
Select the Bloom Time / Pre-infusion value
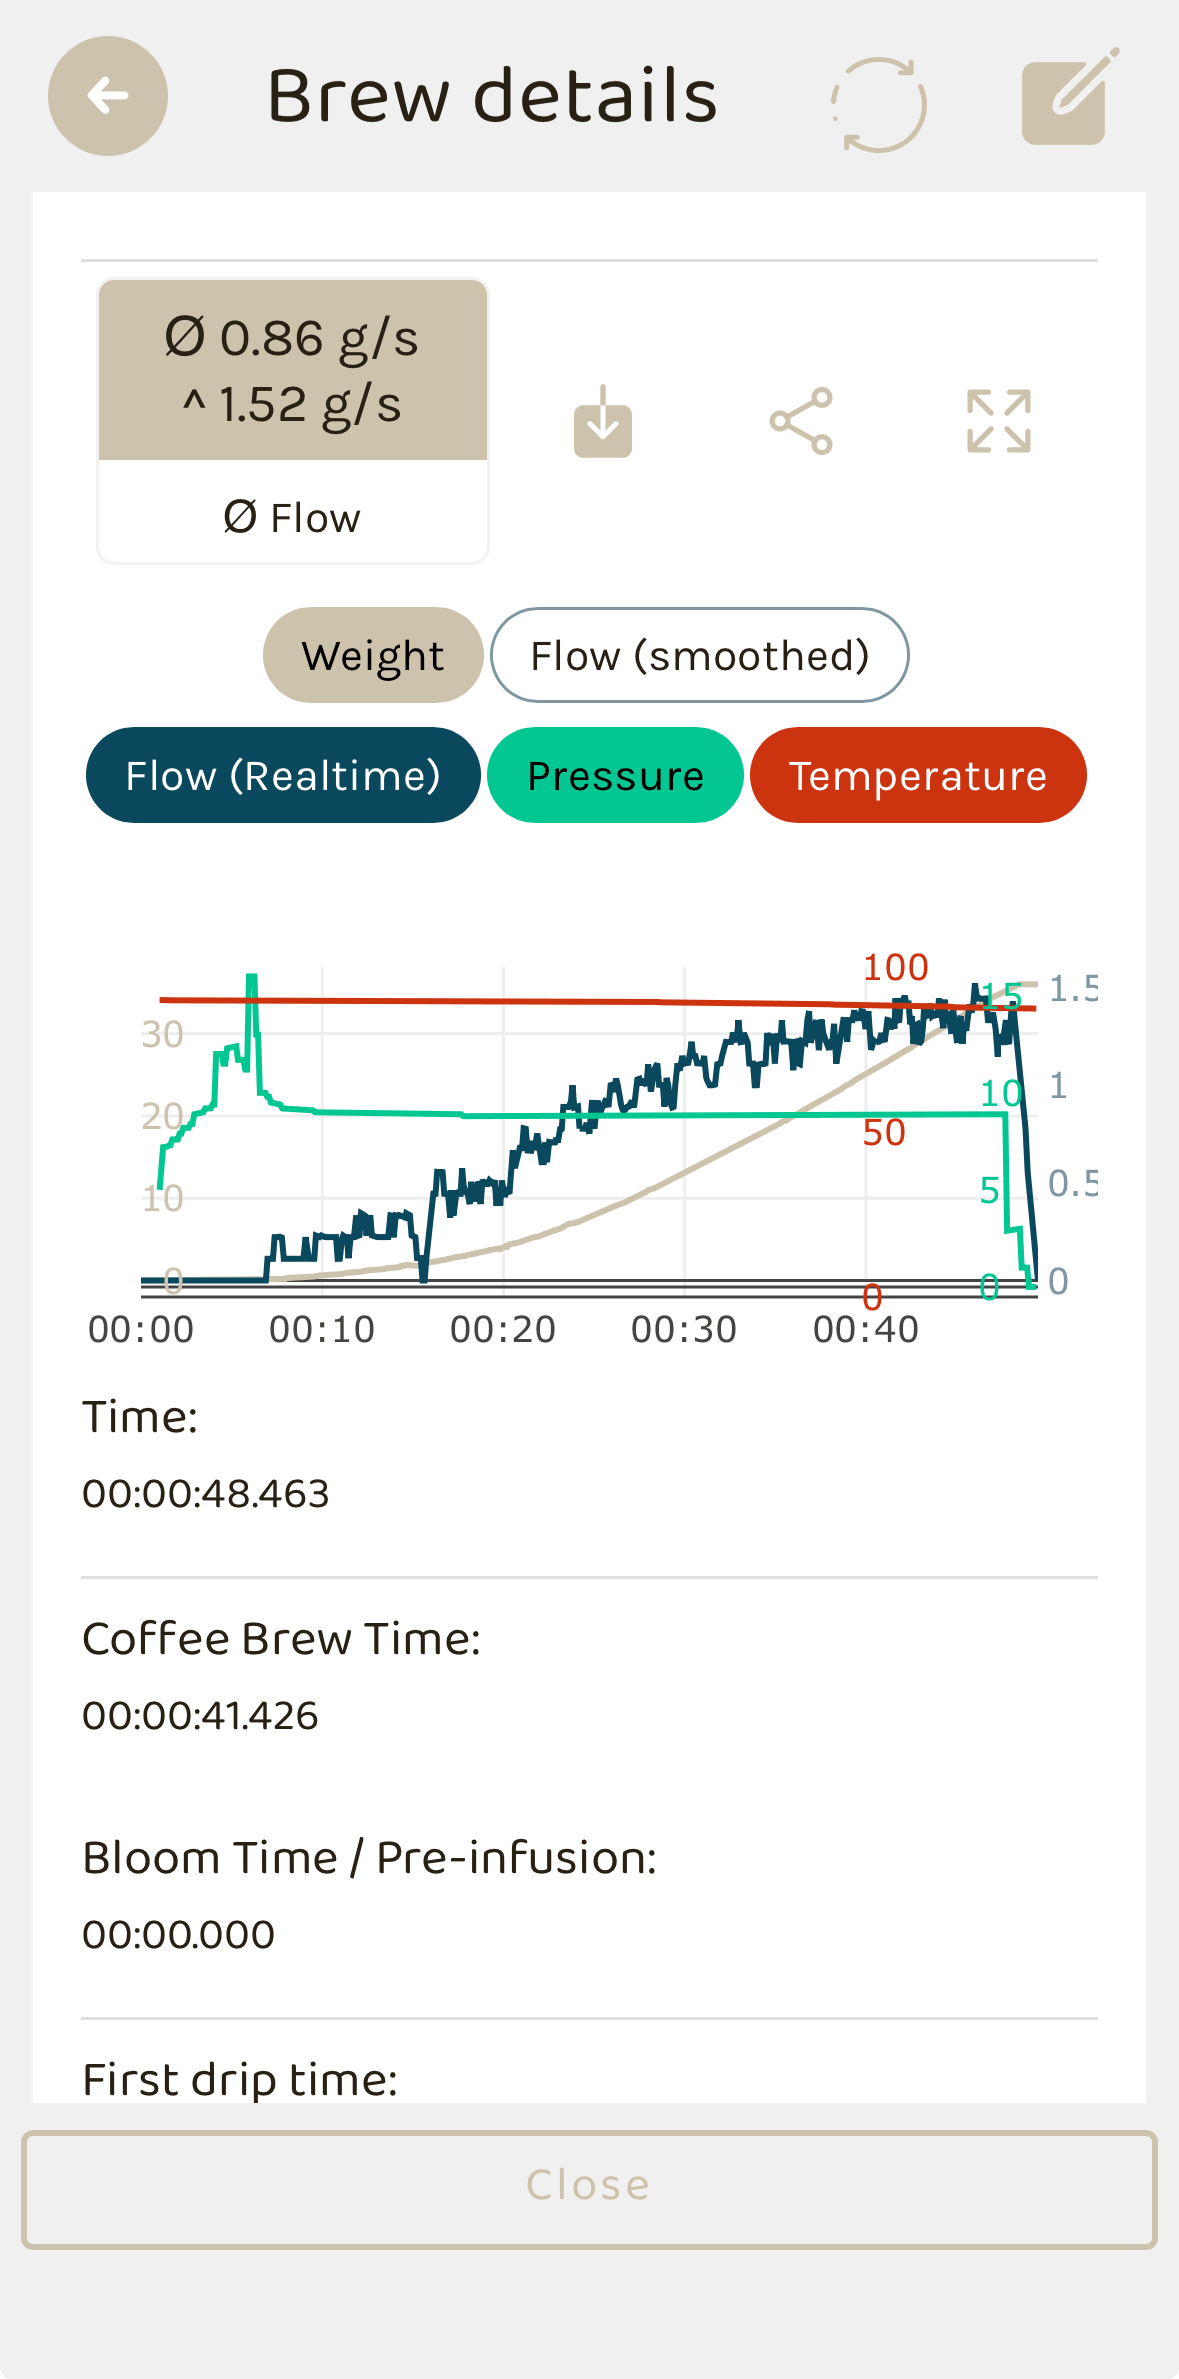coord(179,1935)
